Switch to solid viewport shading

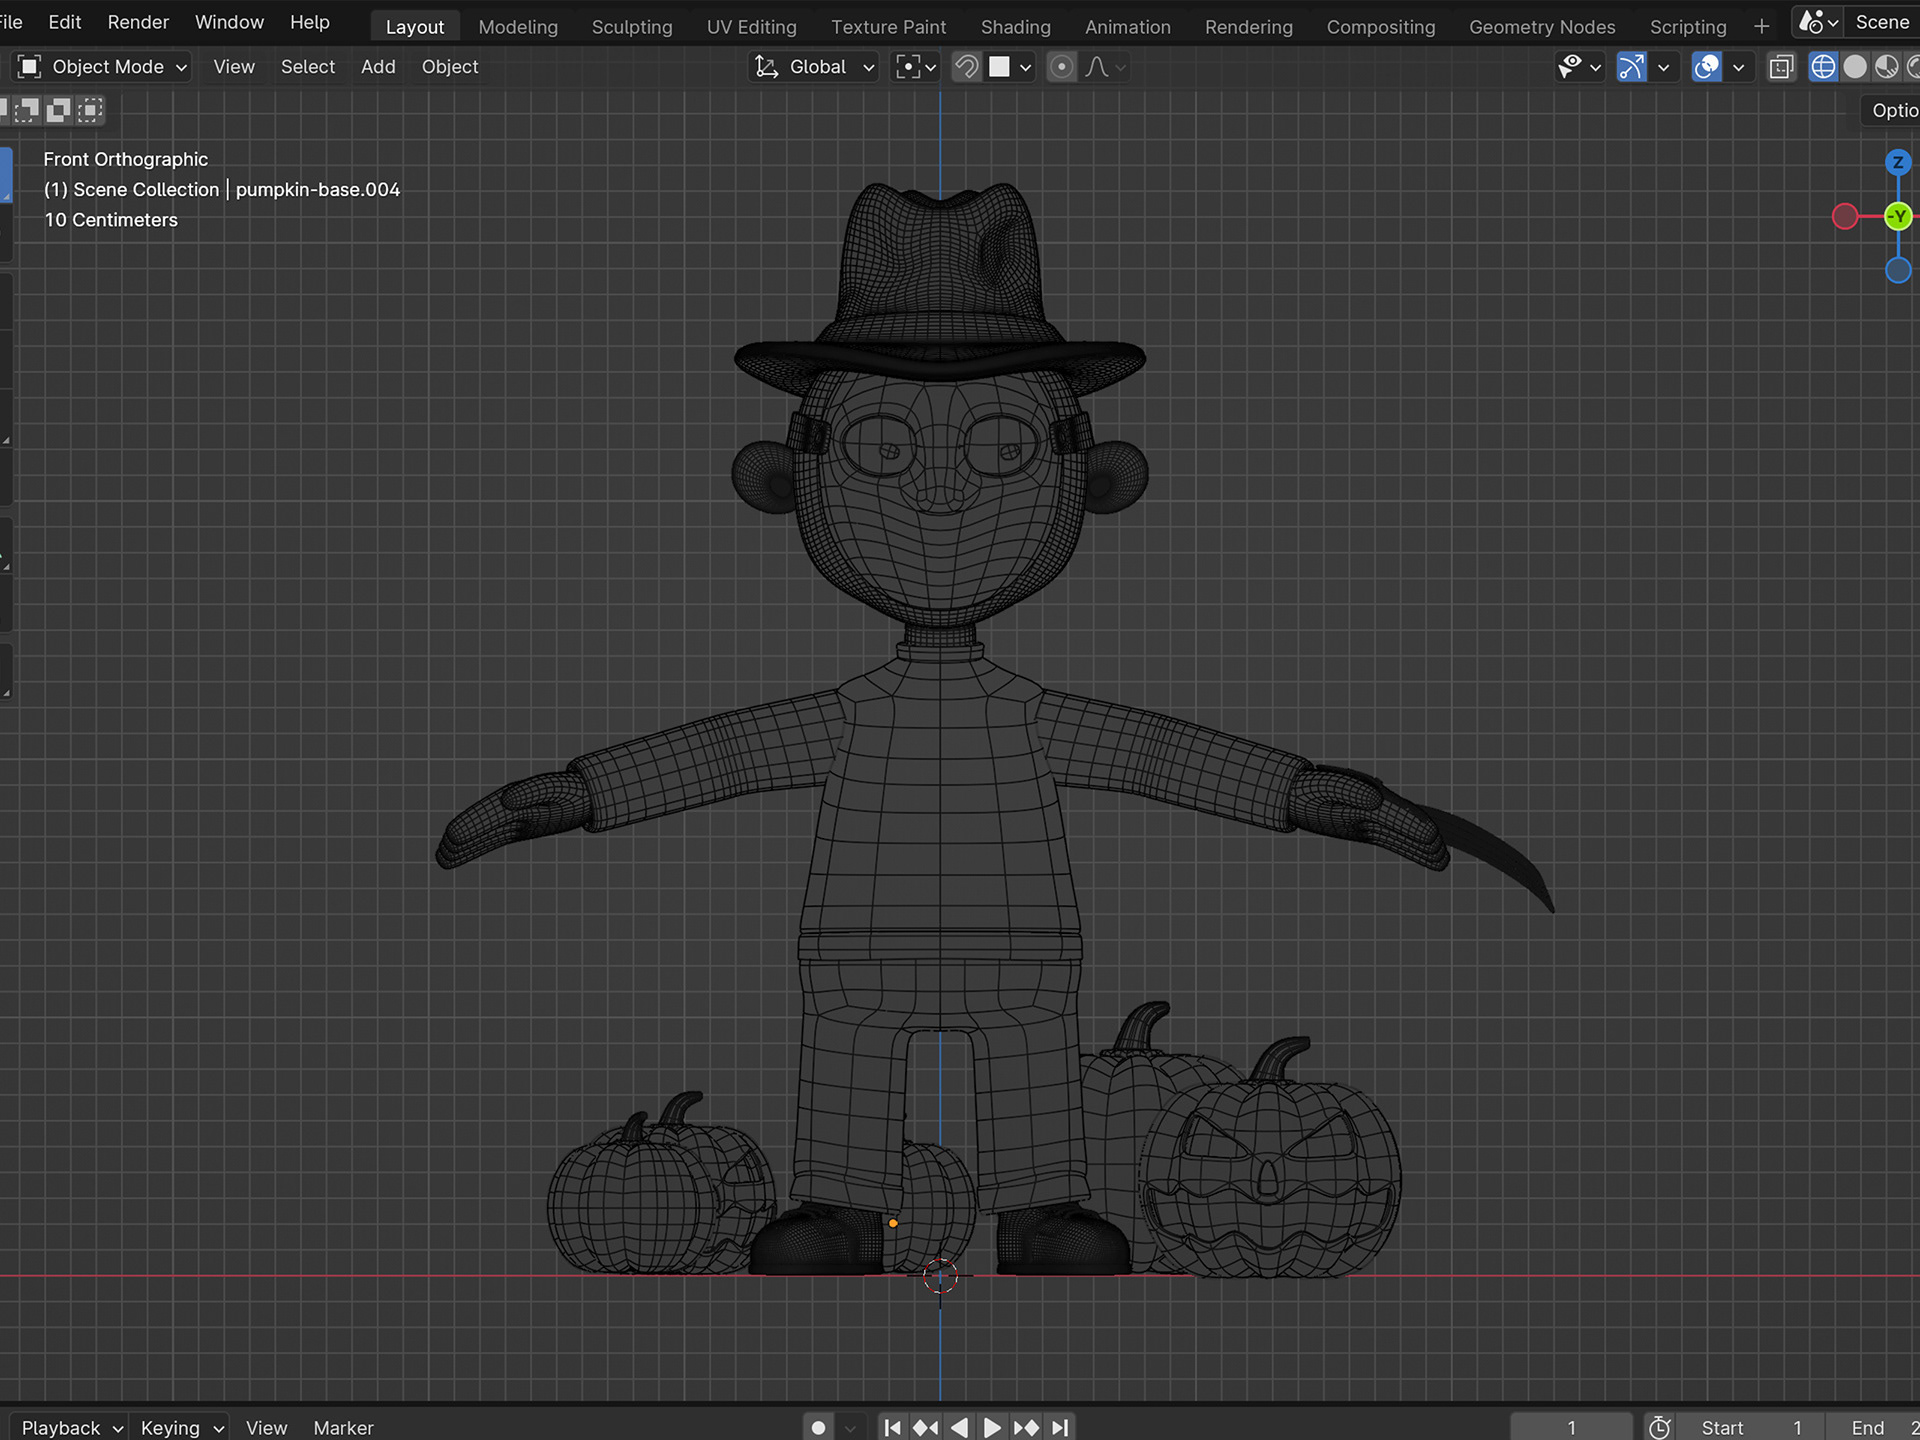pos(1854,67)
